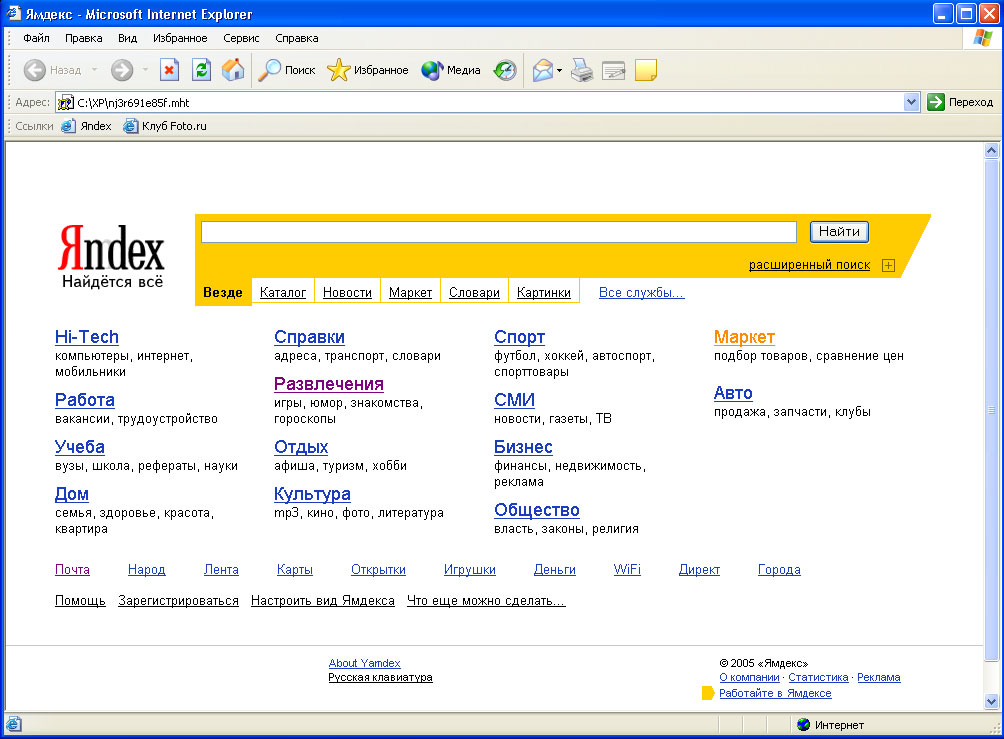Open the address bar dropdown arrow
Screen dimensions: 1004x739
pyautogui.click(x=911, y=102)
